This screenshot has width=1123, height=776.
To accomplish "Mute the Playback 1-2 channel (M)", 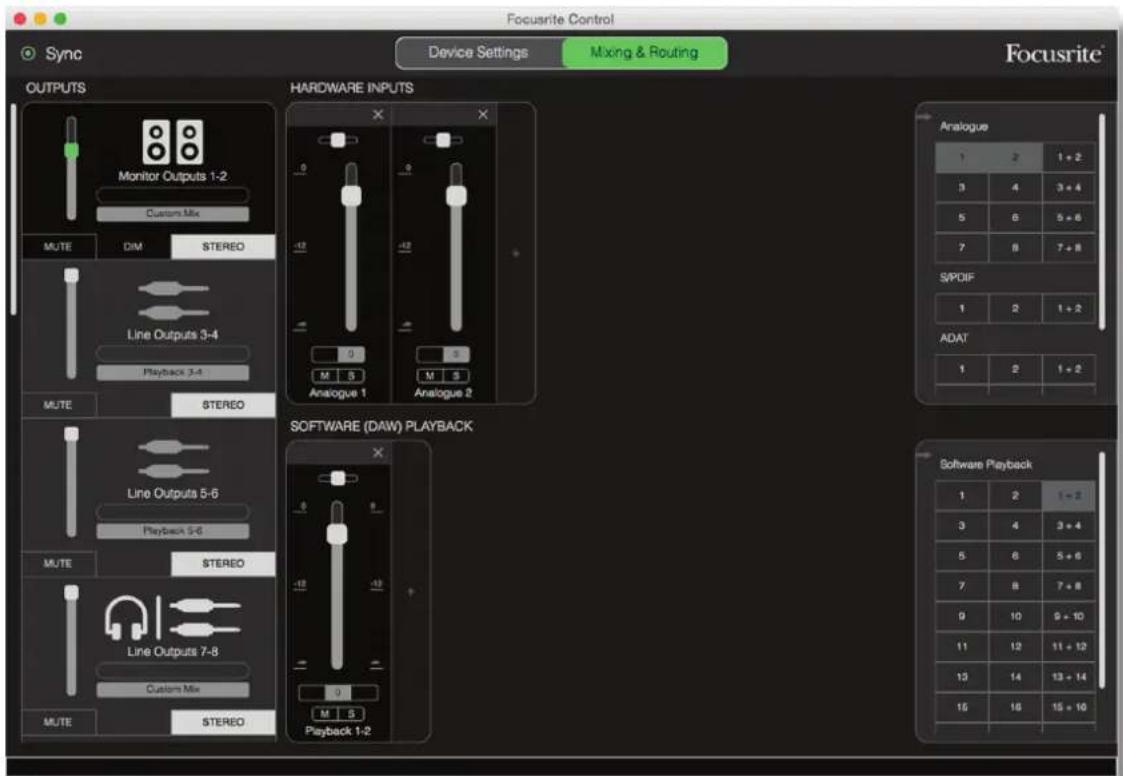I will 325,714.
